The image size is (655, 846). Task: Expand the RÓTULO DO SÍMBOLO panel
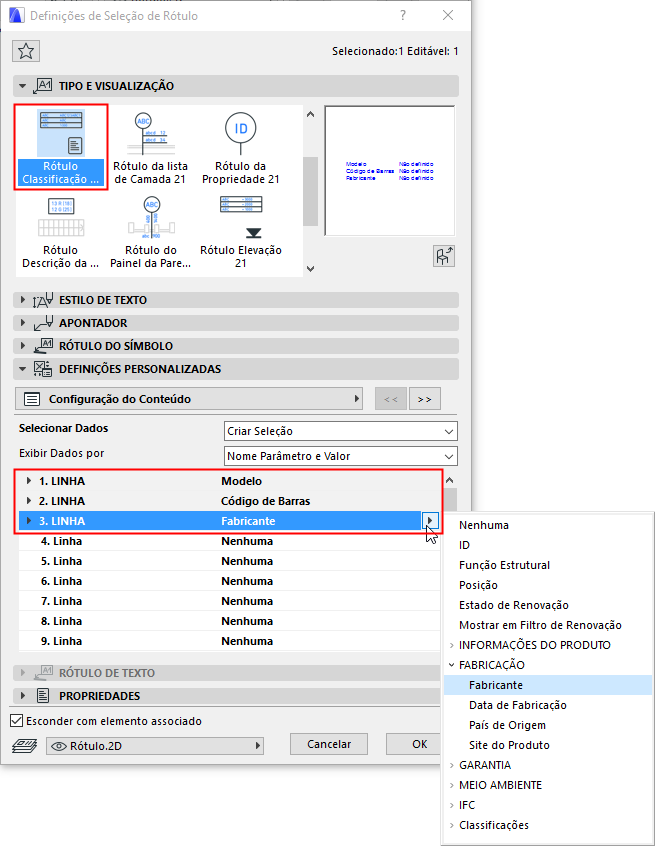23,345
